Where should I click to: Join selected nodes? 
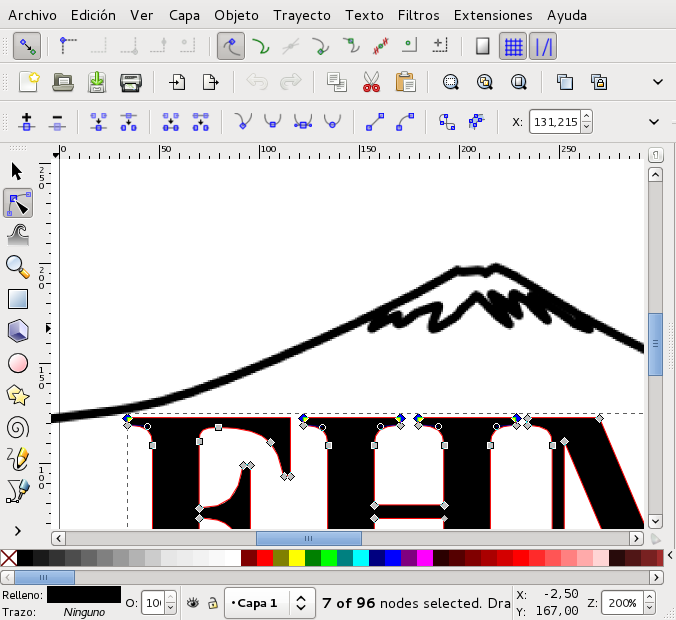98,122
